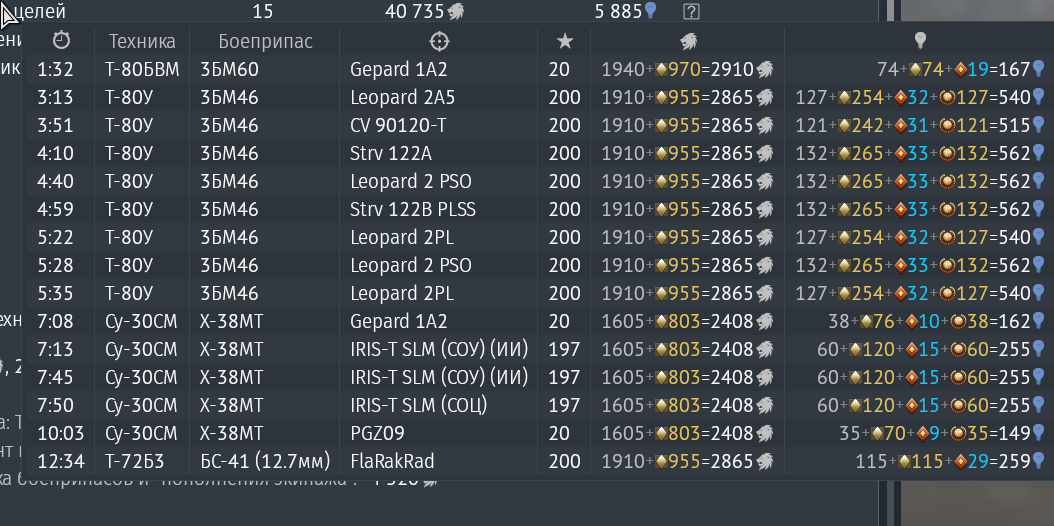The height and width of the screenshot is (526, 1054).
Task: Click the Боеприпас column header
Action: [266, 42]
